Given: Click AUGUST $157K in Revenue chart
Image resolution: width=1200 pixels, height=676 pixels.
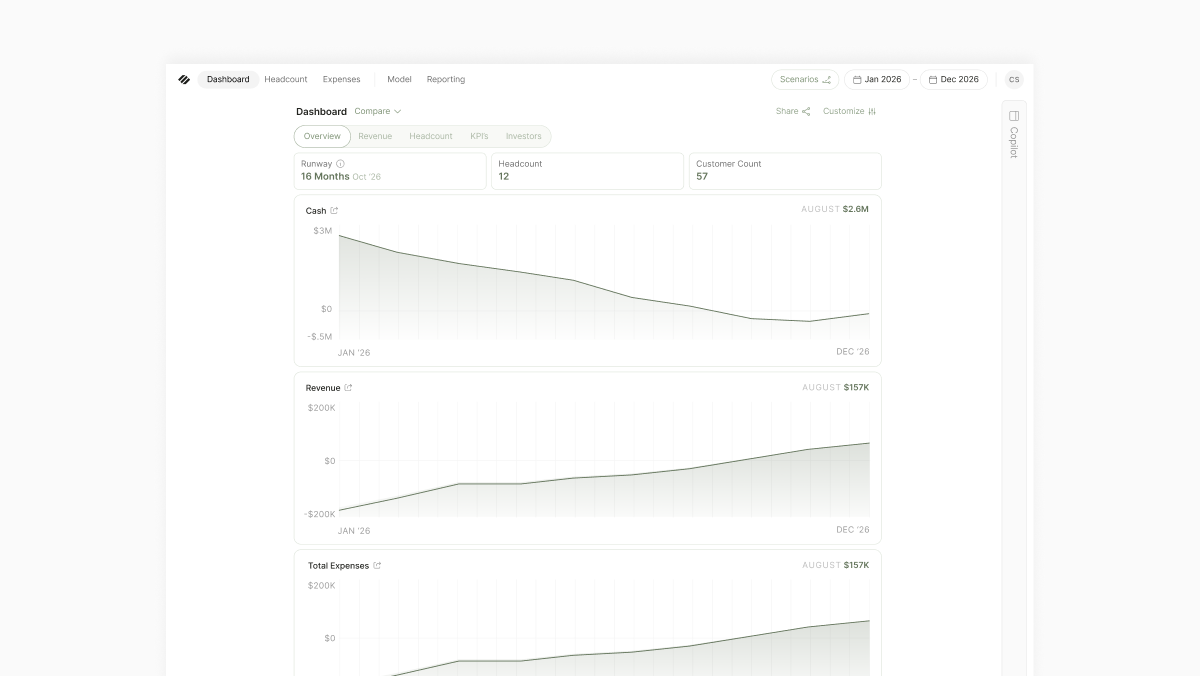Looking at the screenshot, I should pyautogui.click(x=835, y=387).
